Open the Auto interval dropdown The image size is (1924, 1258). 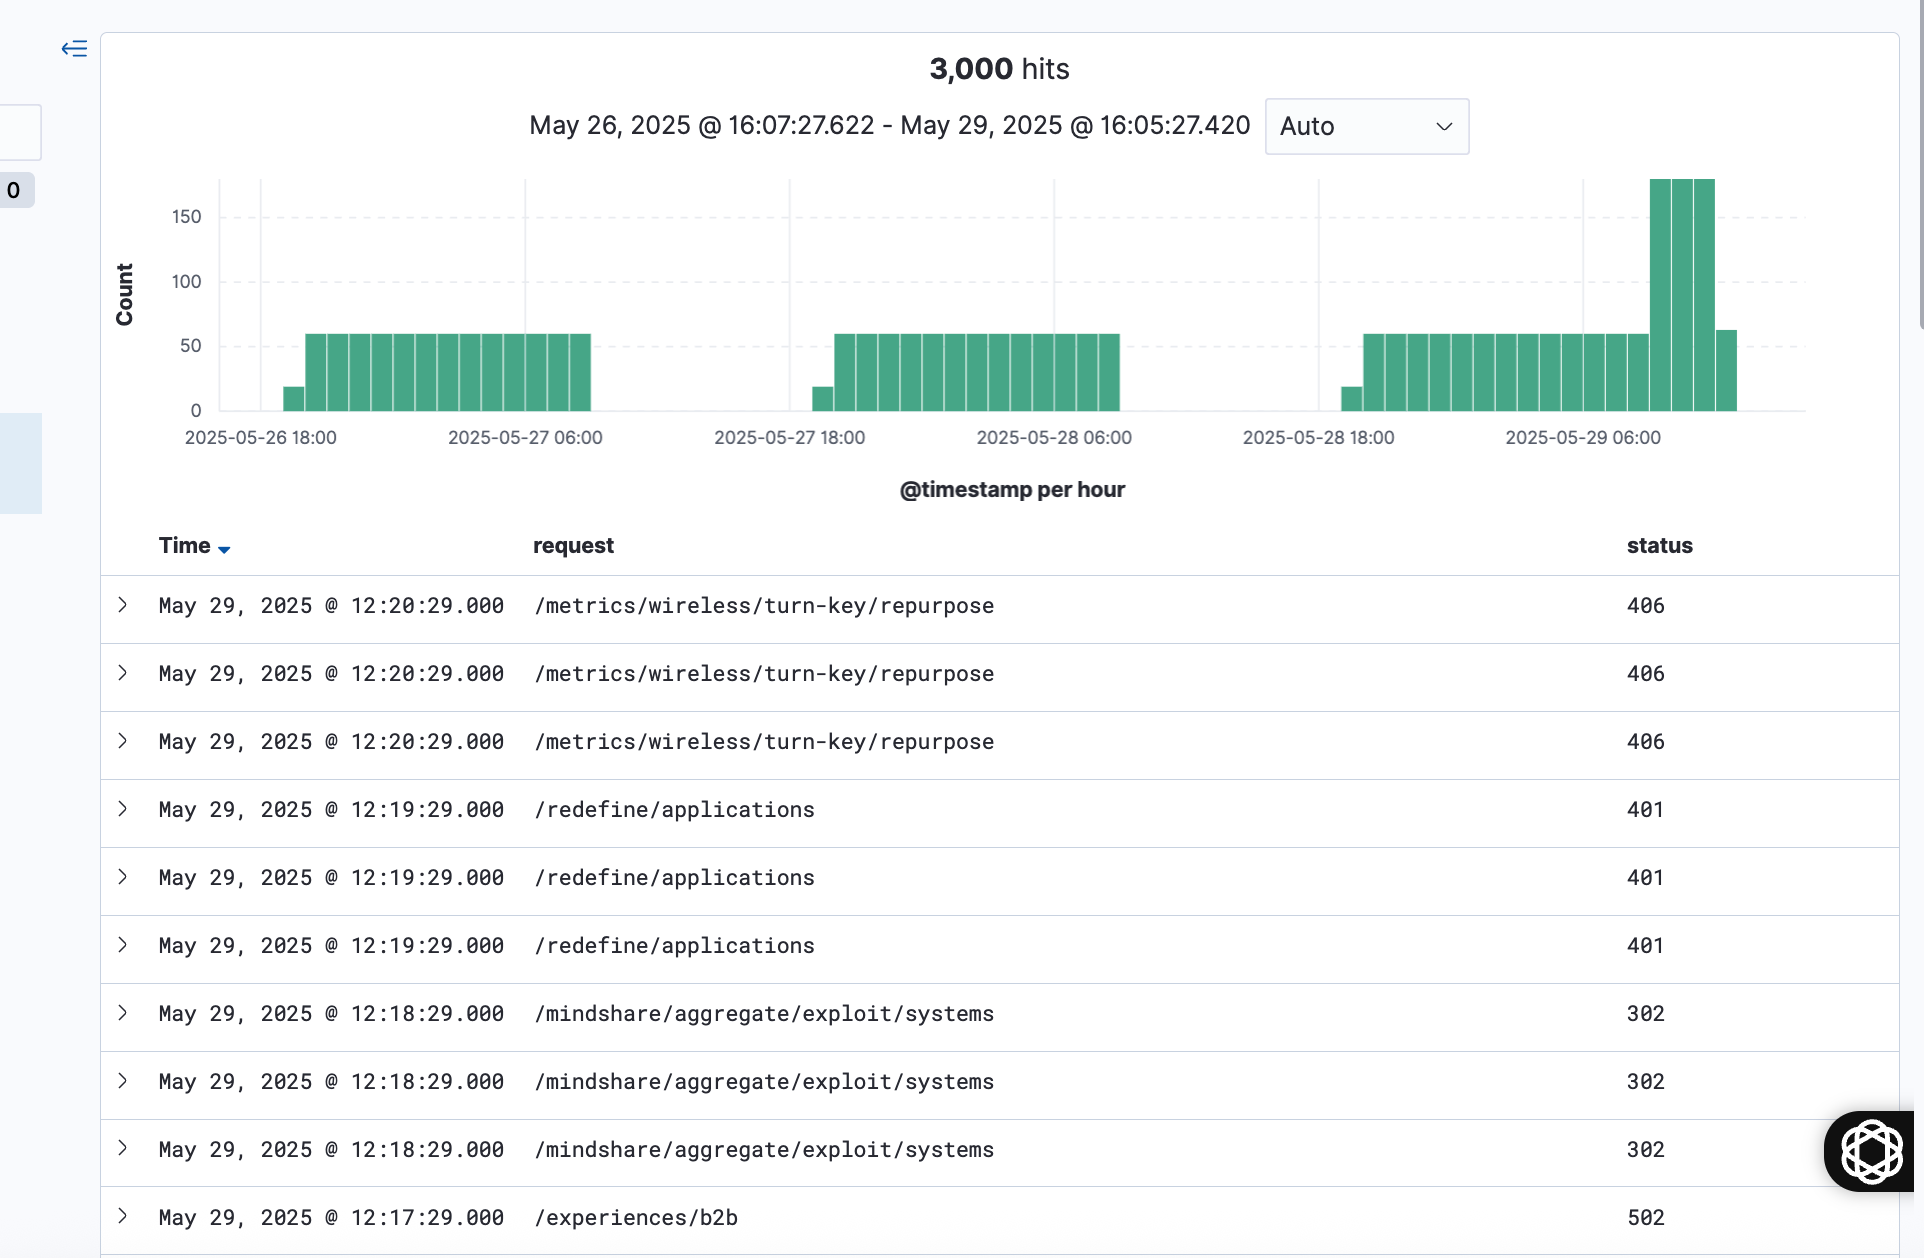click(x=1366, y=126)
